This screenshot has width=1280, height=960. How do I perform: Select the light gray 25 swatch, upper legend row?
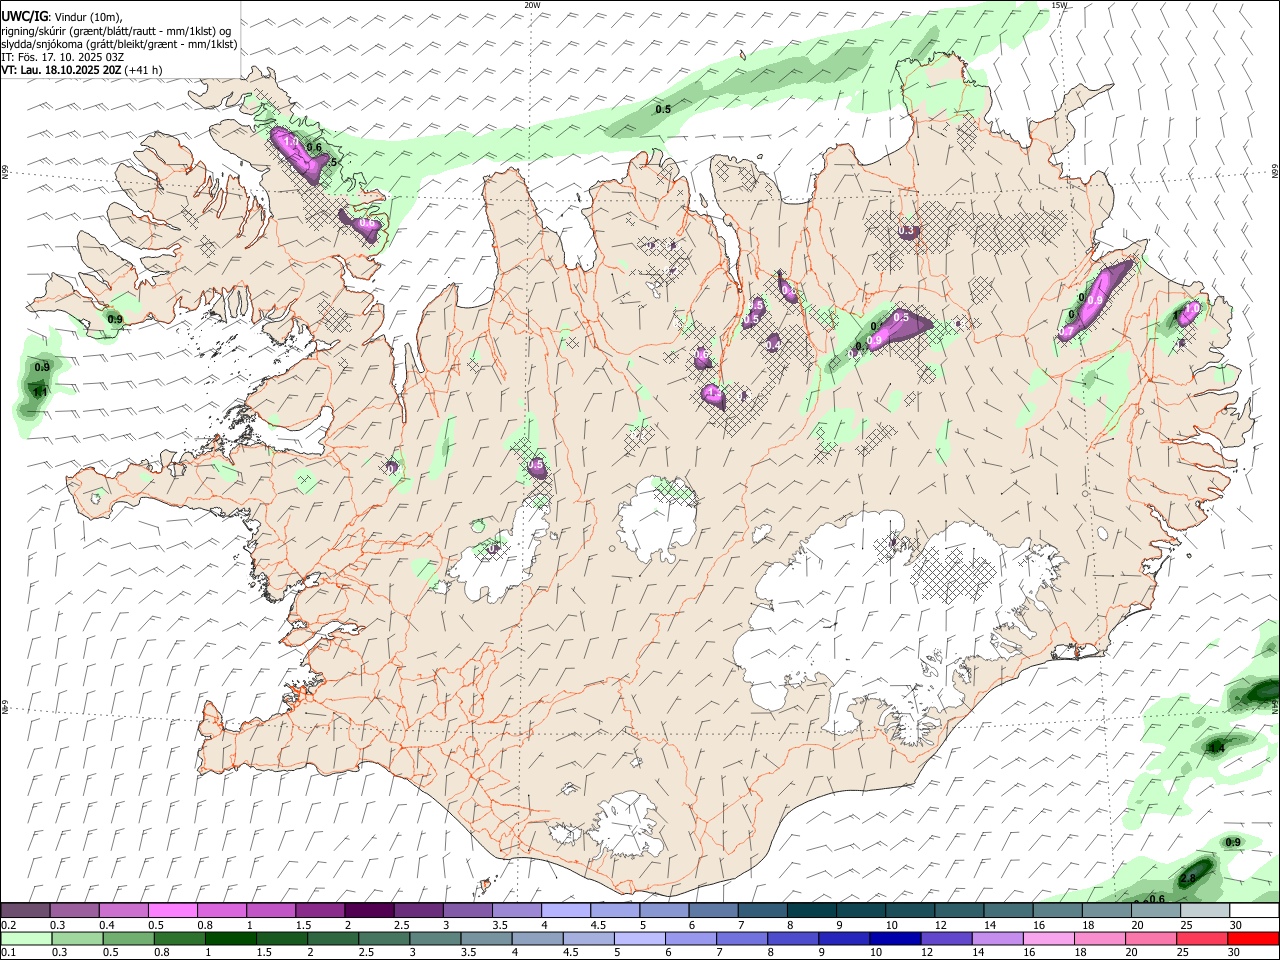[x=1205, y=911]
